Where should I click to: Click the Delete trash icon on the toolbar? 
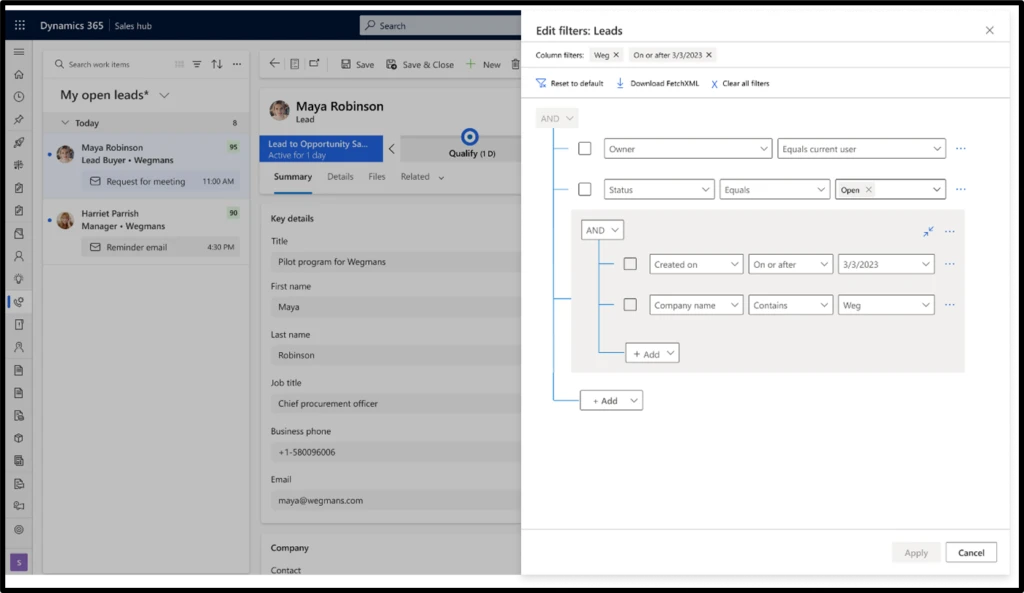pos(515,64)
